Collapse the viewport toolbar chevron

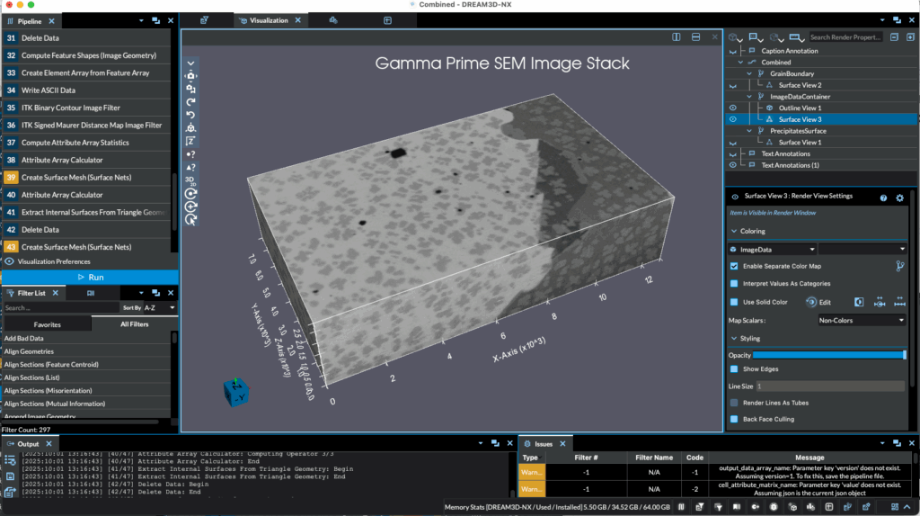click(191, 63)
